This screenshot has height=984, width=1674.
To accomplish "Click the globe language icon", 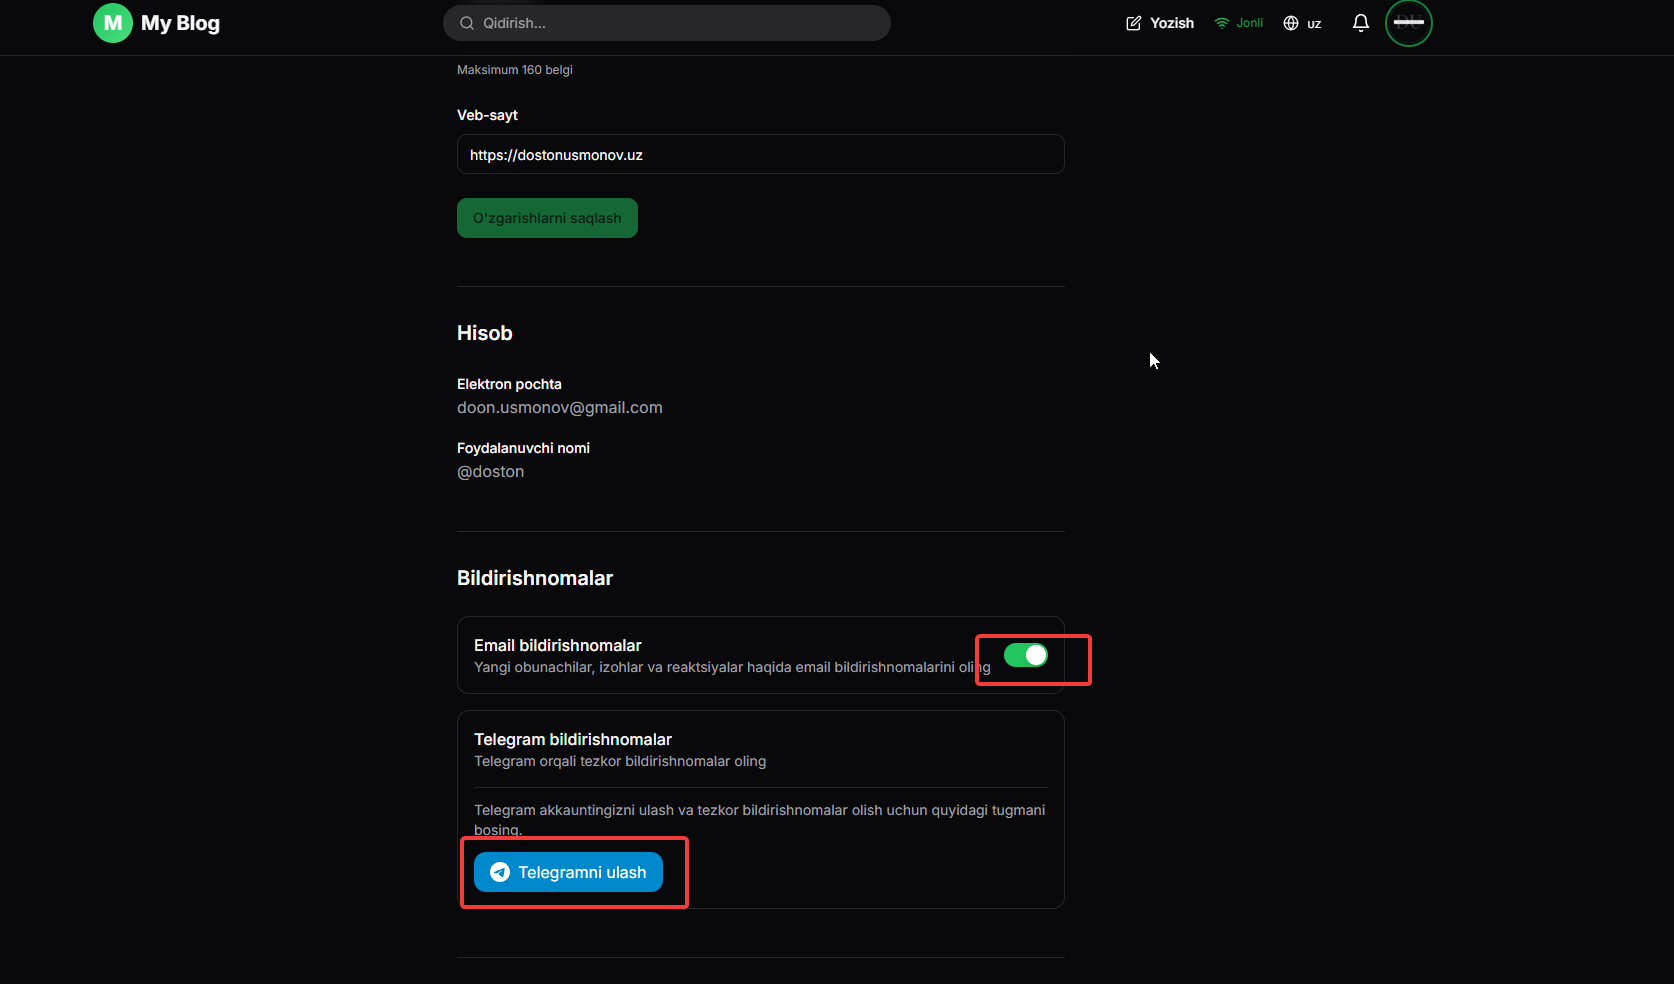I will [1291, 23].
